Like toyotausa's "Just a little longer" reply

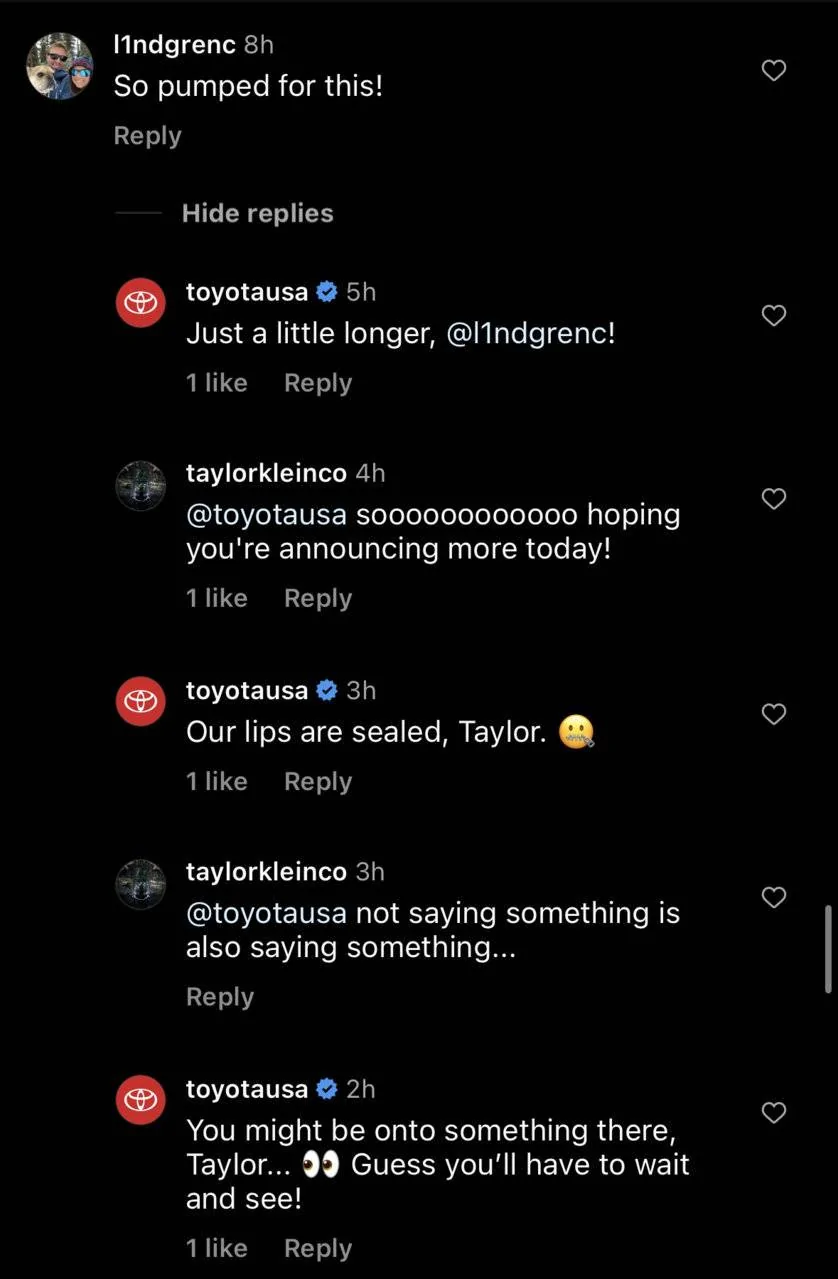[x=773, y=316]
